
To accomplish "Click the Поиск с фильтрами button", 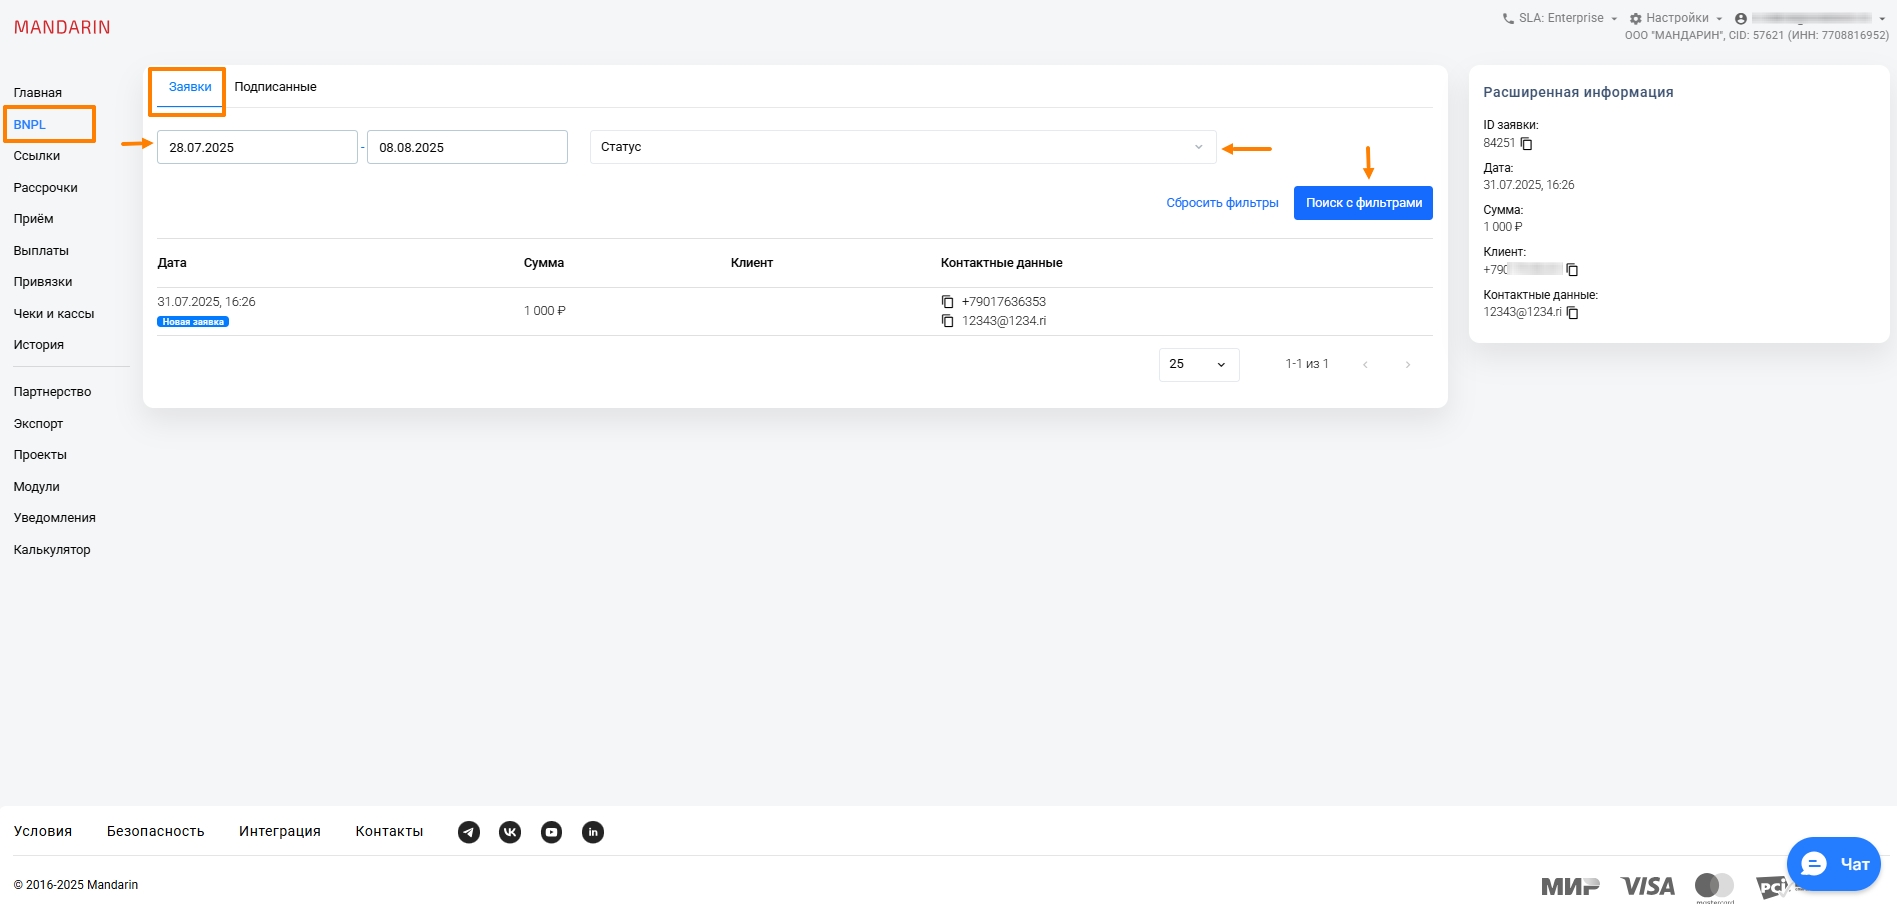I will tap(1363, 203).
